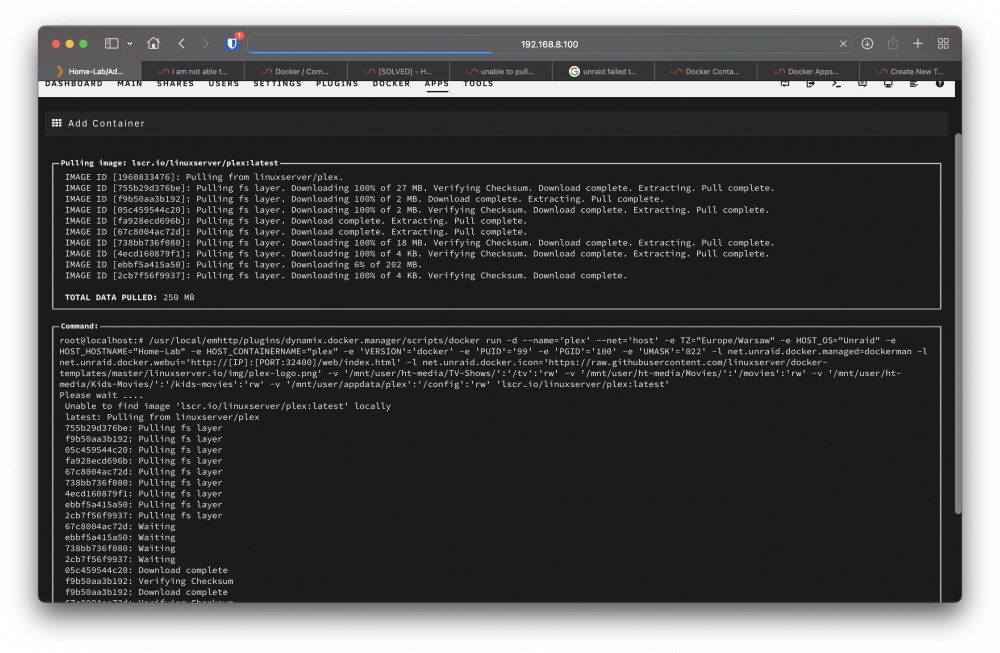
Task: Click "ebbf5a415a50: Waiting" line
Action: [120, 538]
